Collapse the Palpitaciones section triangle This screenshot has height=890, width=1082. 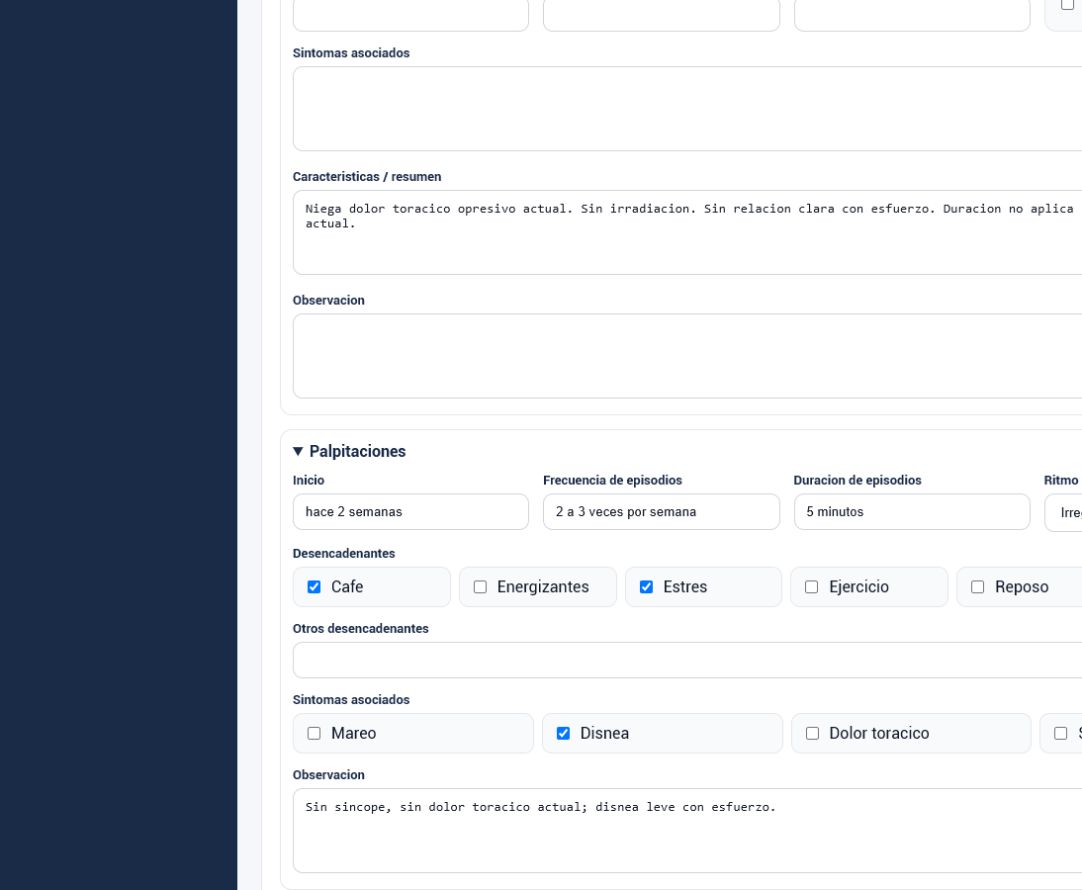tap(298, 451)
